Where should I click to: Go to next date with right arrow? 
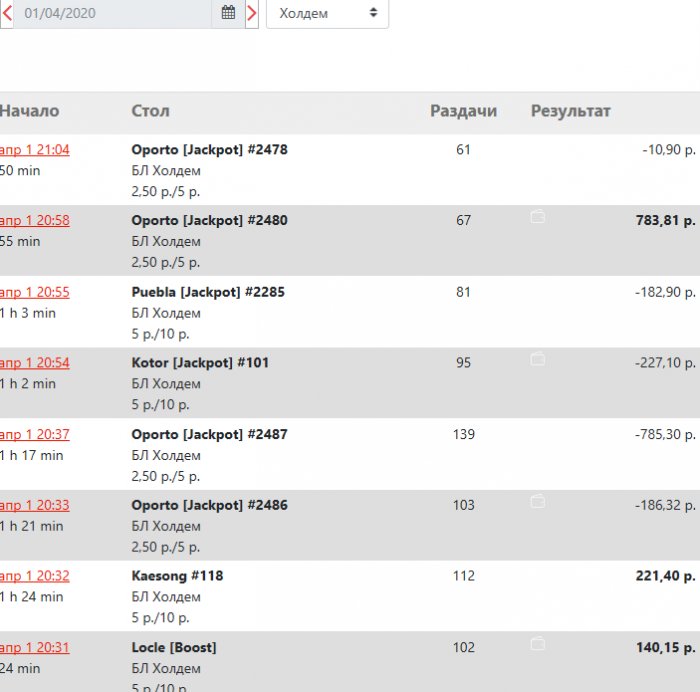(252, 13)
